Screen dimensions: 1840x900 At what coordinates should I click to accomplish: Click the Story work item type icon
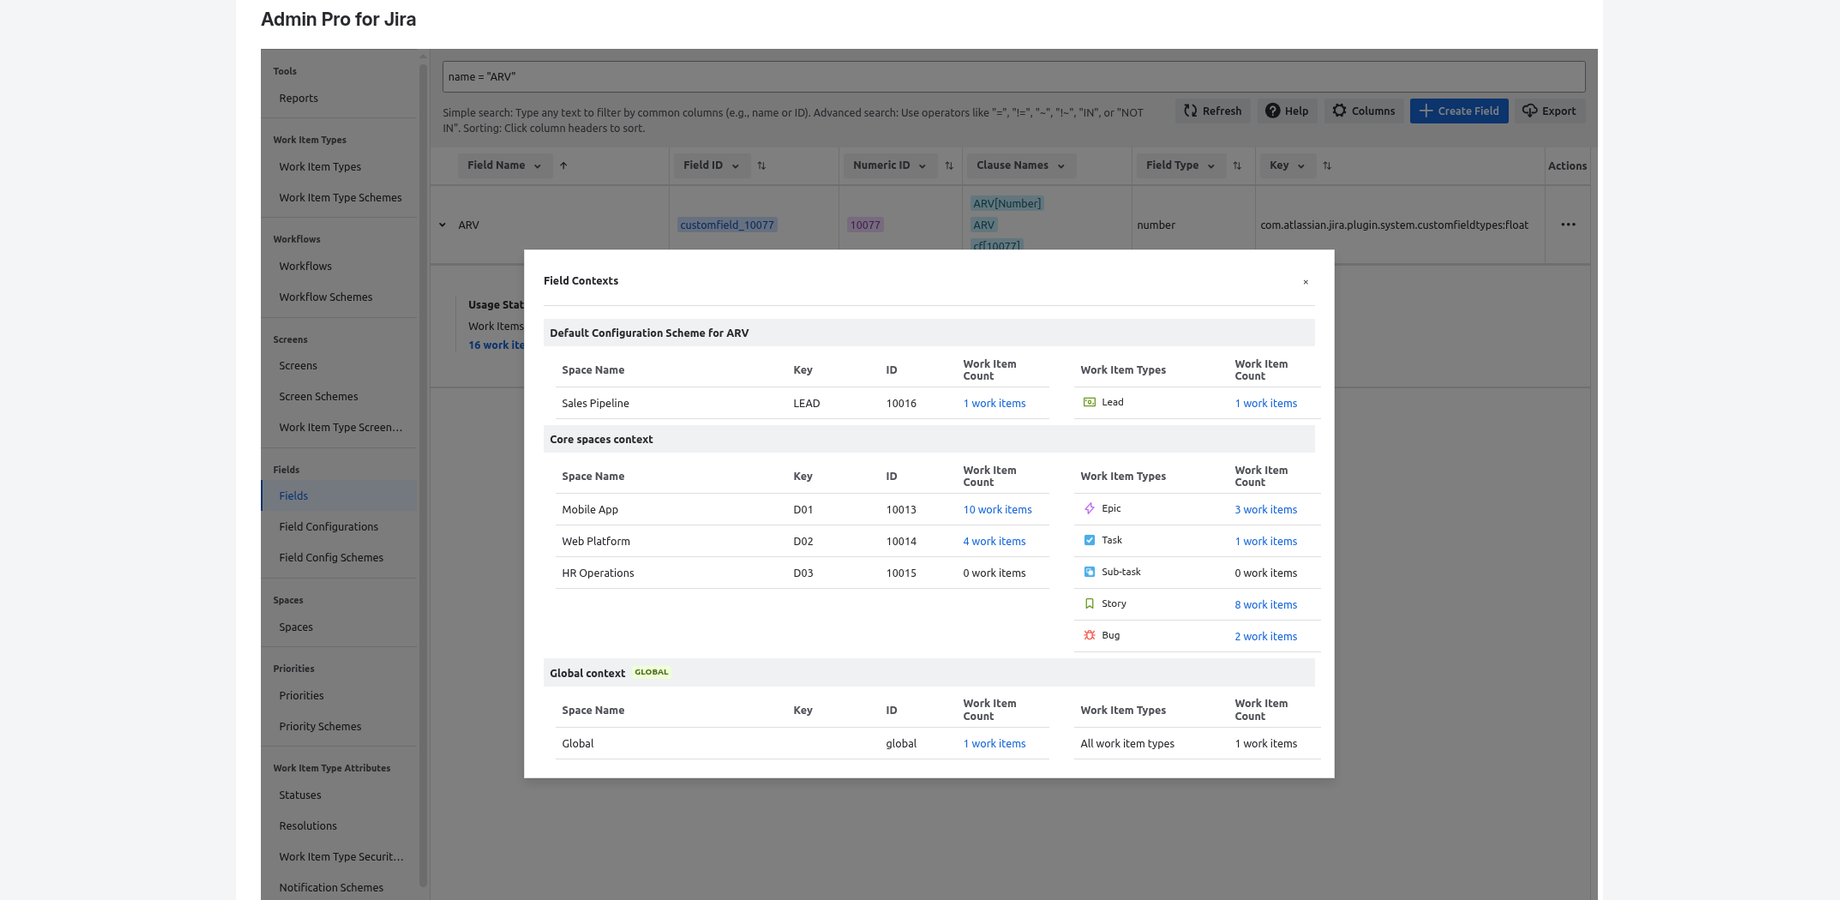click(1089, 604)
